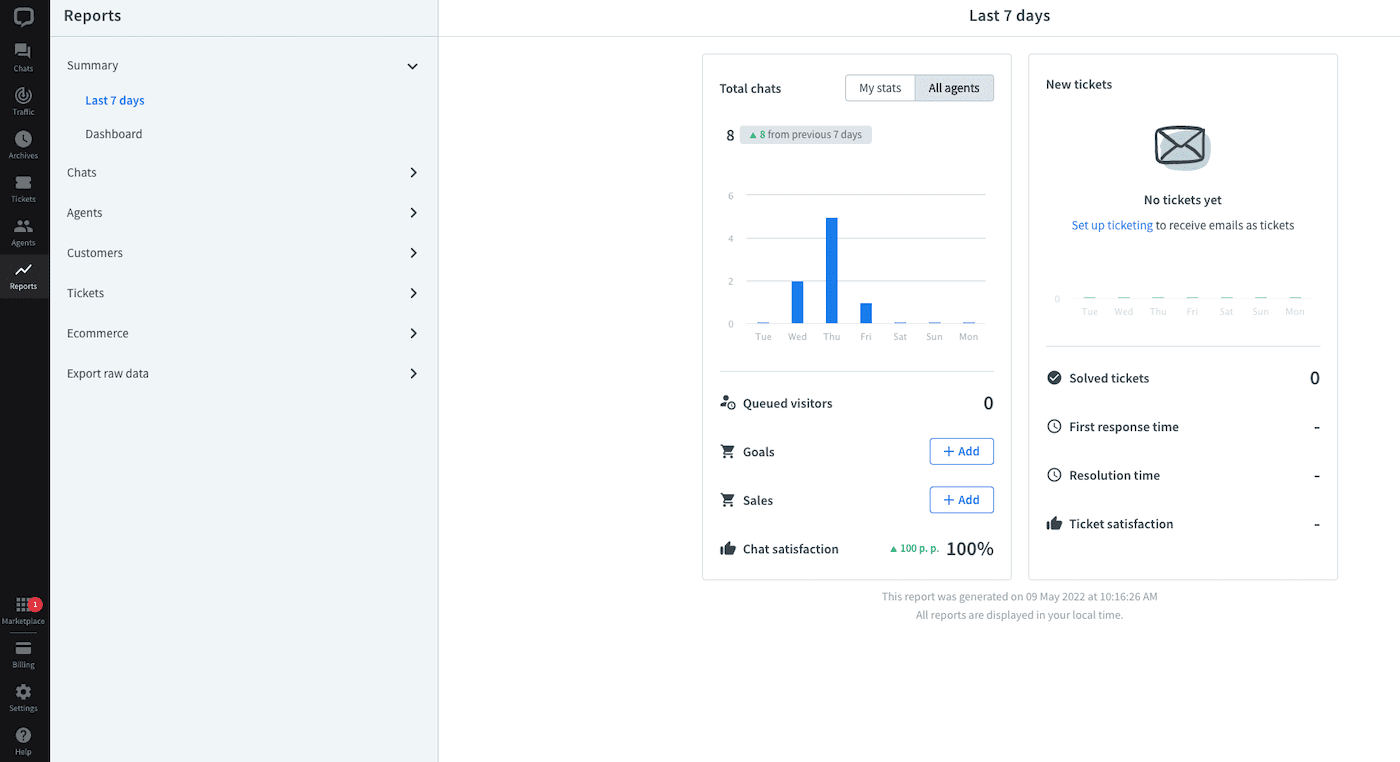
Task: Open Chats from the left sidebar
Action: (23, 57)
